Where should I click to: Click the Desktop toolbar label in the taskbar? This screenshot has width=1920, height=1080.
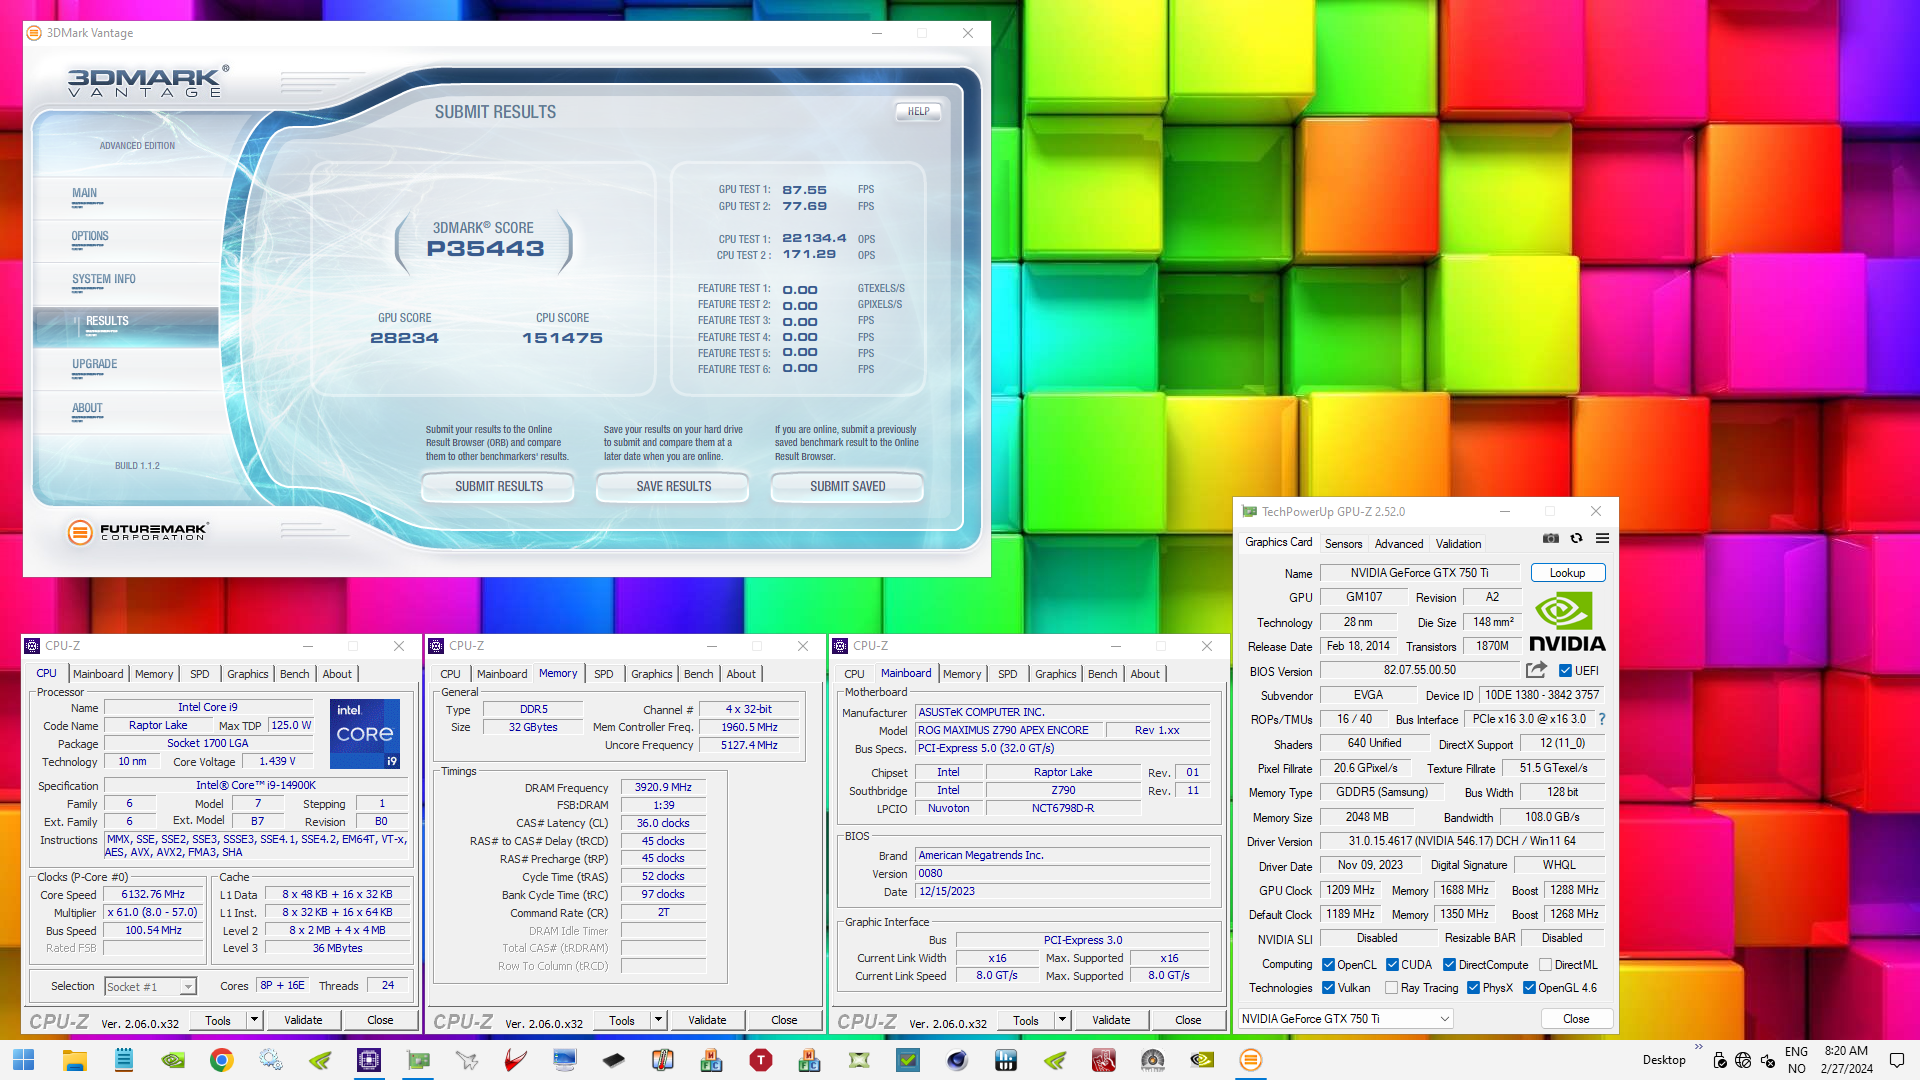(1663, 1060)
